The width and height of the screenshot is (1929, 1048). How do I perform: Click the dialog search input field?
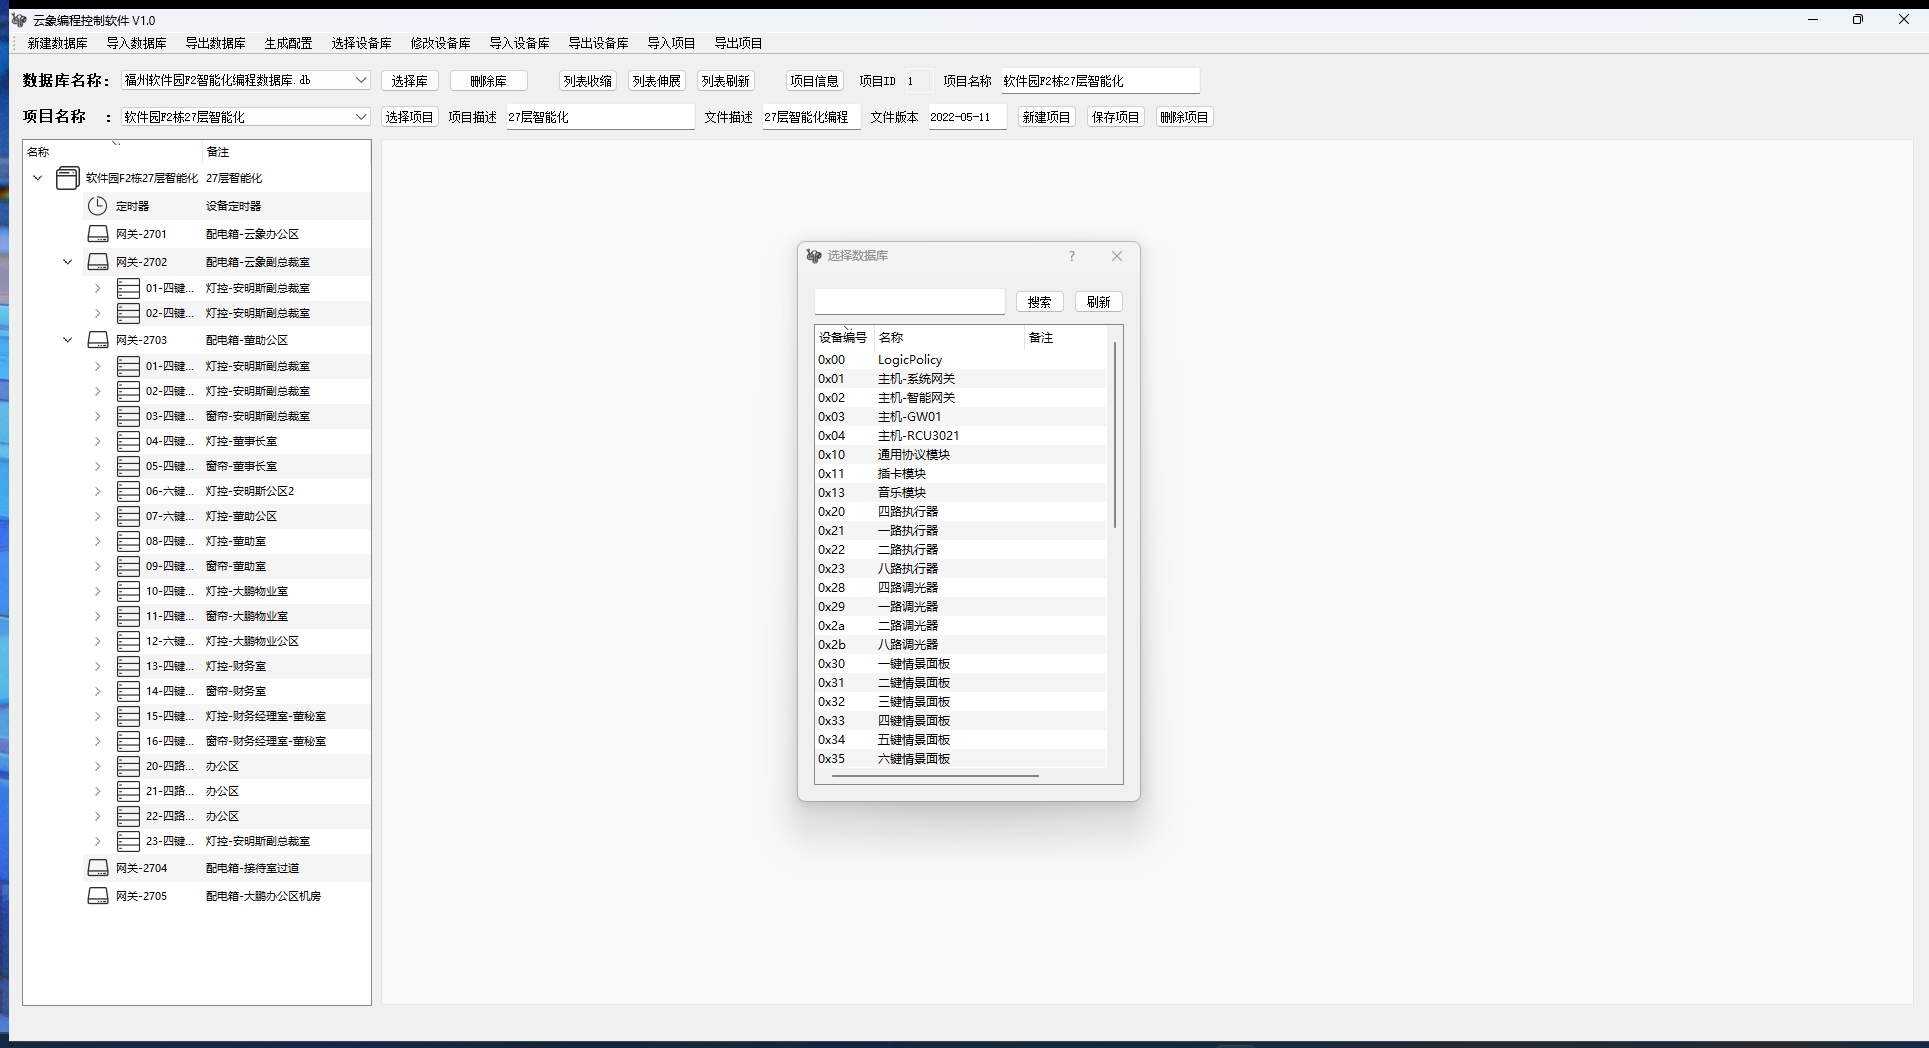[x=909, y=301]
